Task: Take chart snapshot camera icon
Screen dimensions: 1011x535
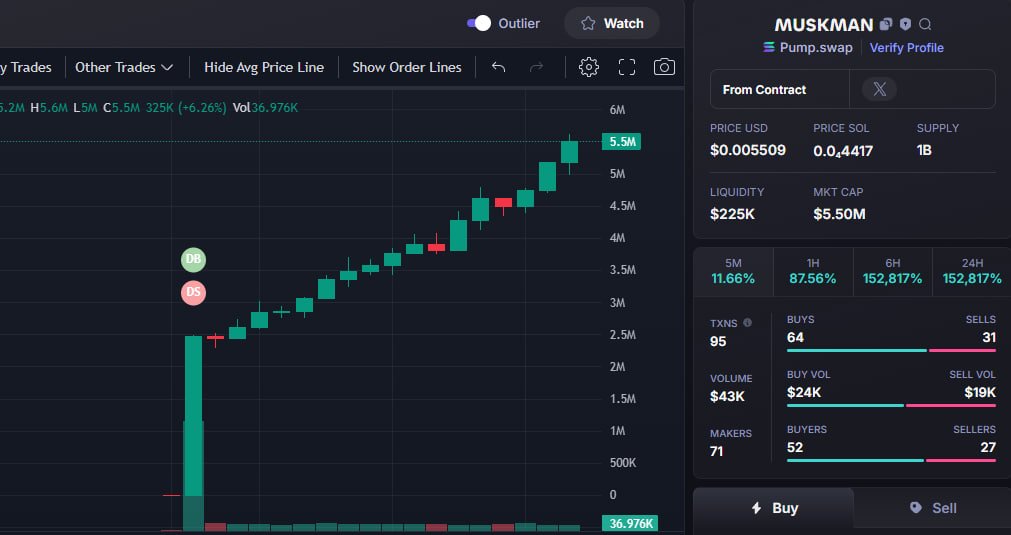Action: 664,67
